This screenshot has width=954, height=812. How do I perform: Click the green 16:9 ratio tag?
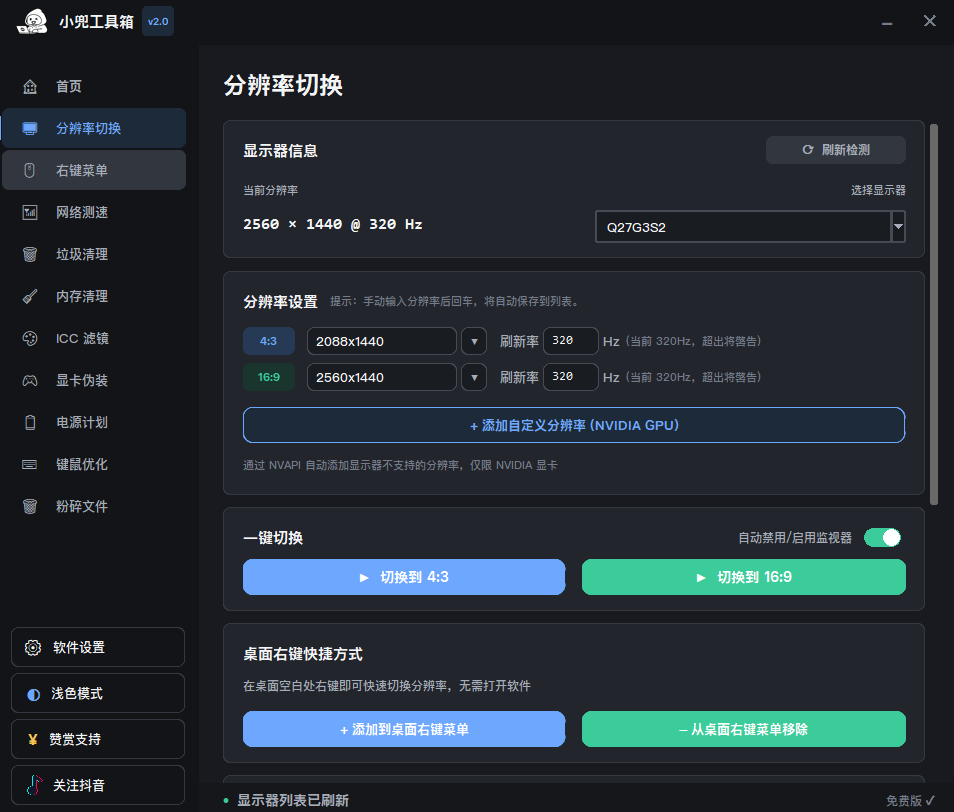click(269, 377)
